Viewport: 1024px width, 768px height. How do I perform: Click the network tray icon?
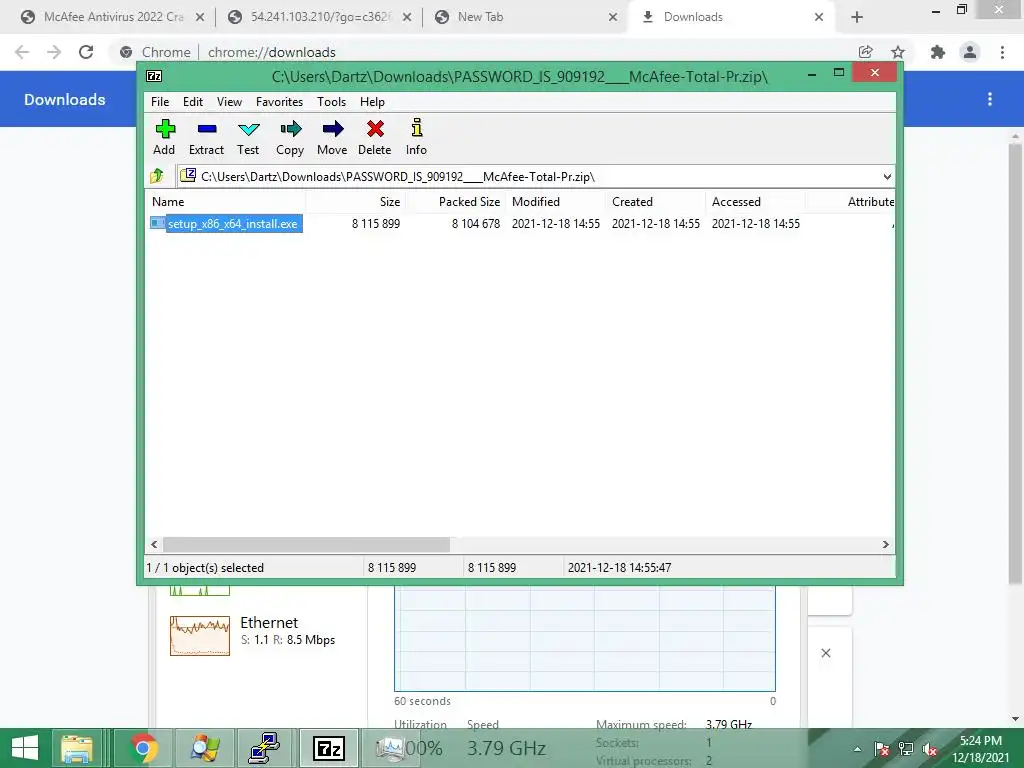[x=906, y=749]
